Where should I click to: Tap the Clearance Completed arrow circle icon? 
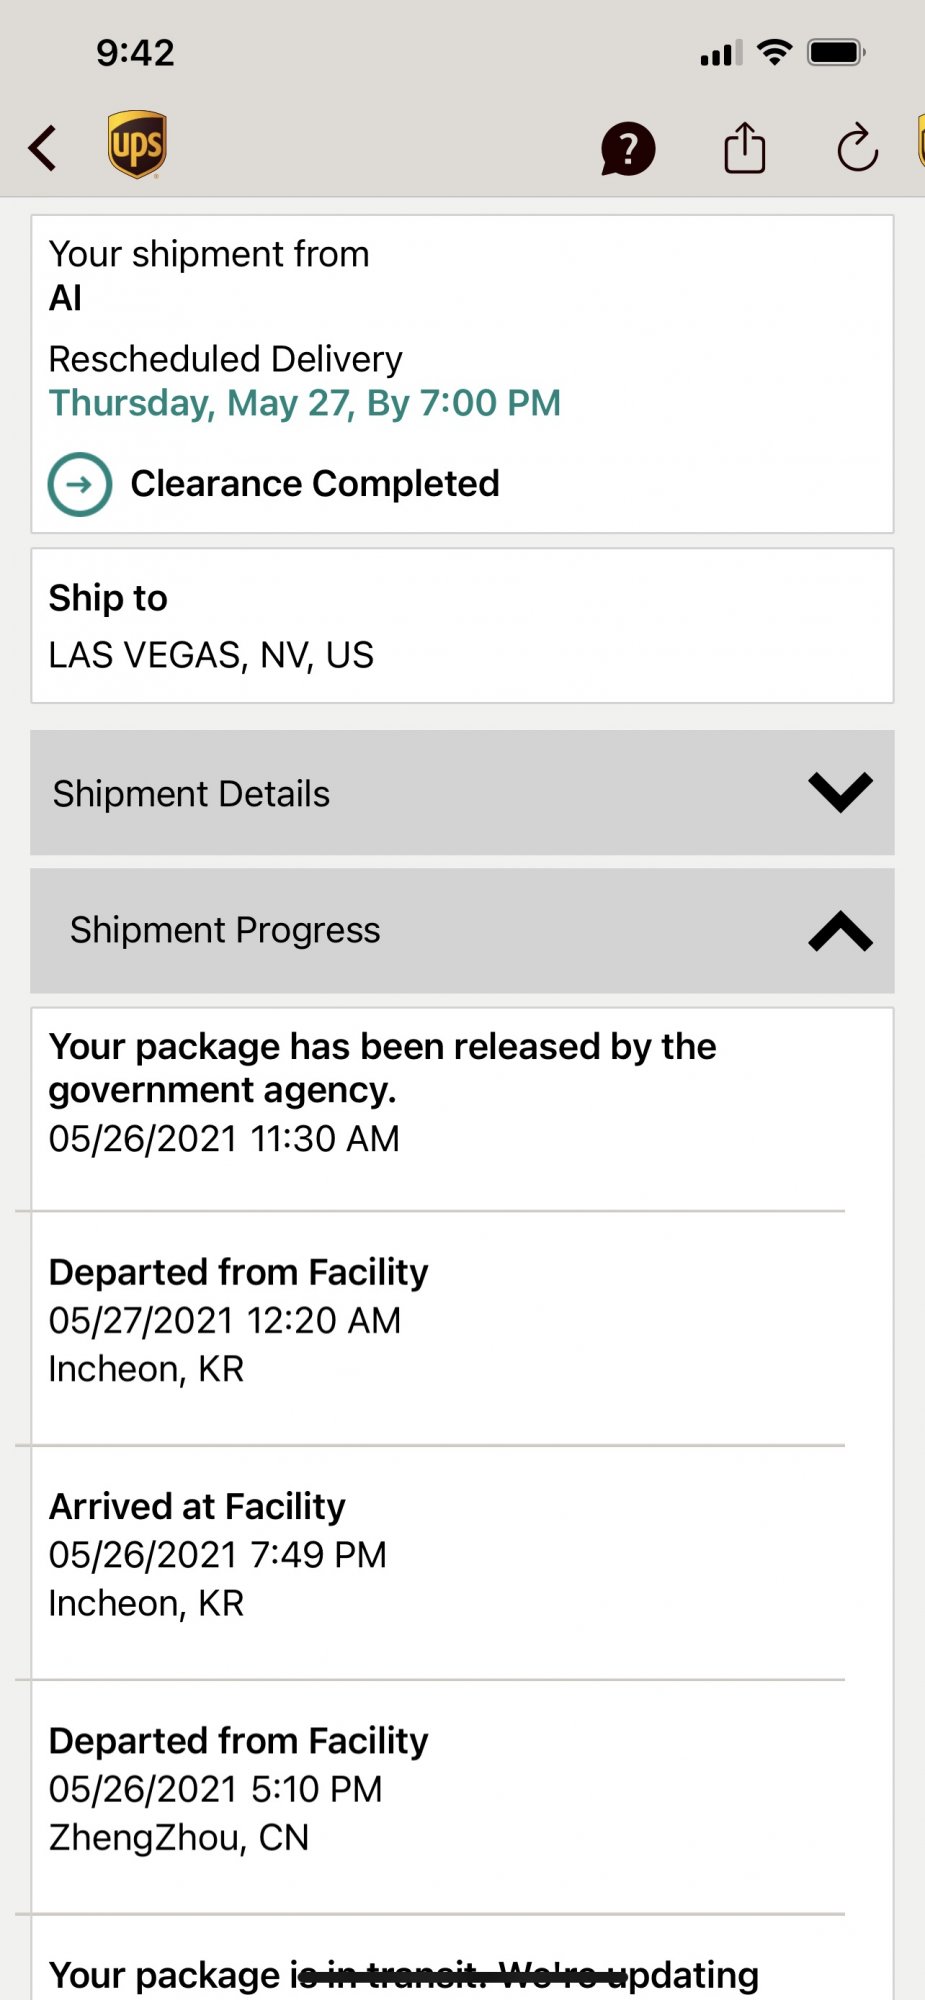pos(80,484)
